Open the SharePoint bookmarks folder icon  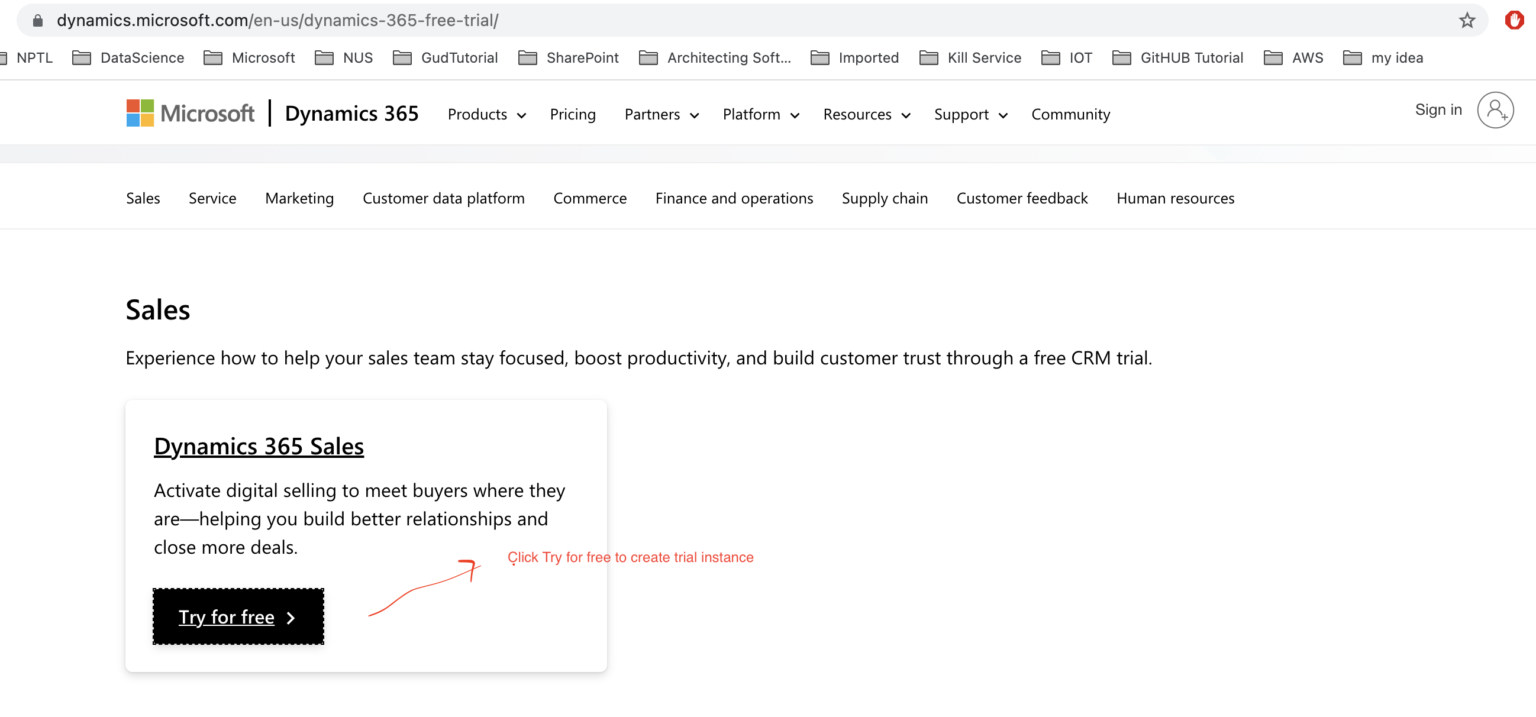[x=528, y=57]
